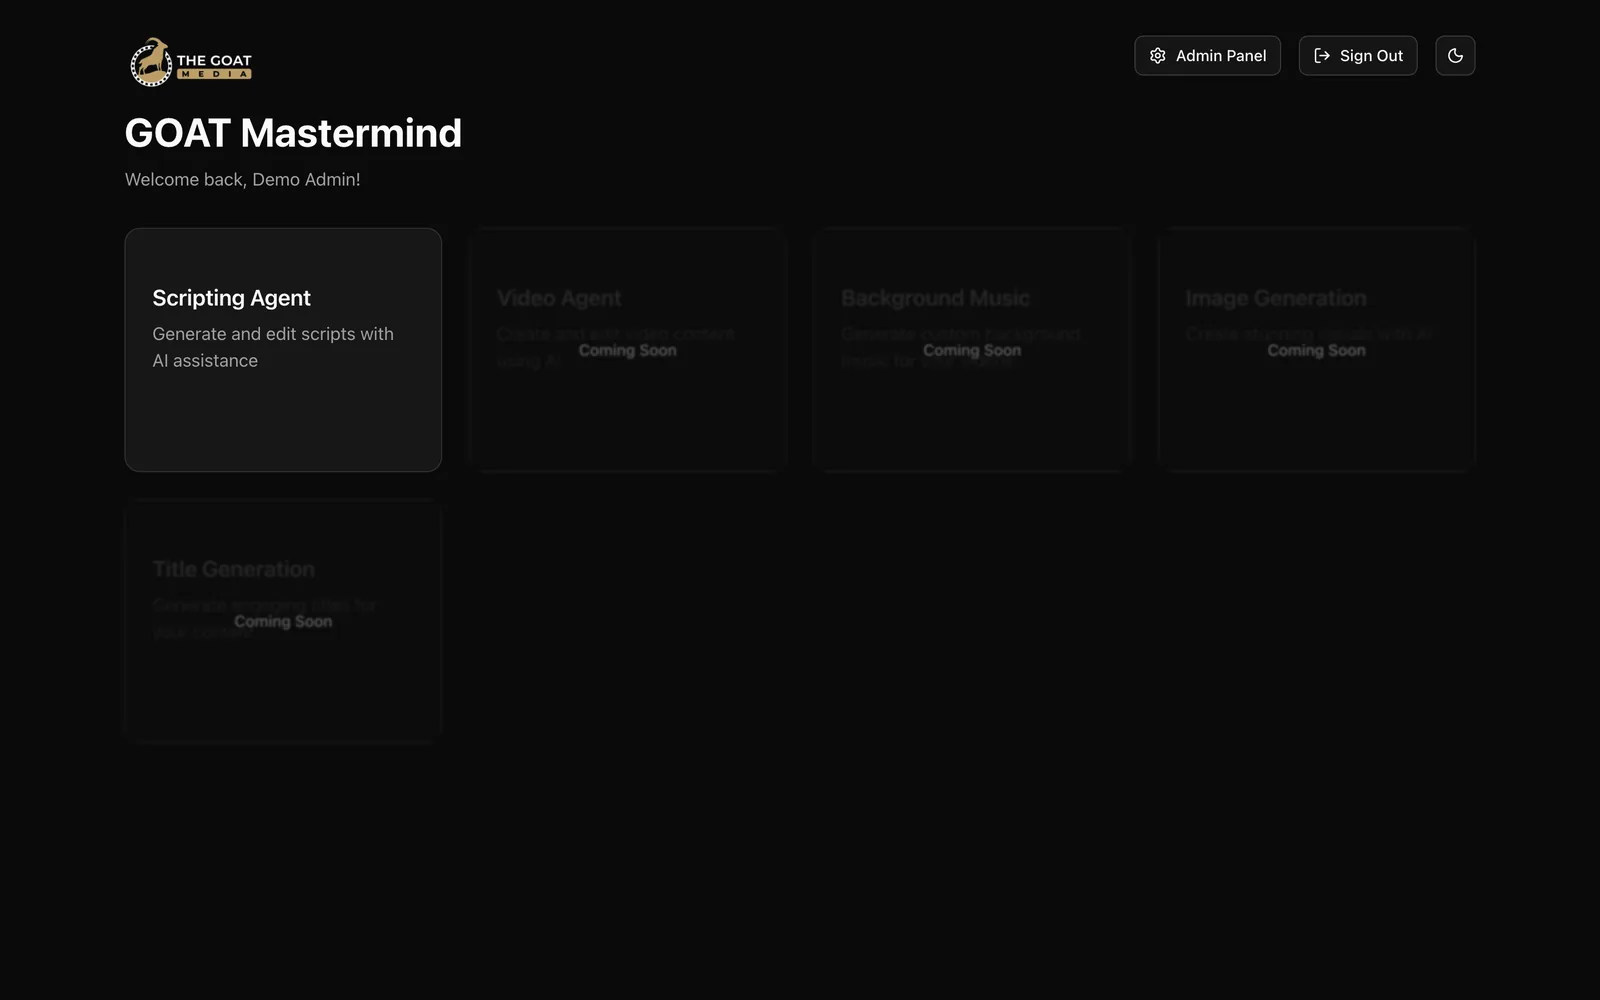Click the Background Music Coming Soon card
This screenshot has width=1600, height=1000.
[x=972, y=350]
